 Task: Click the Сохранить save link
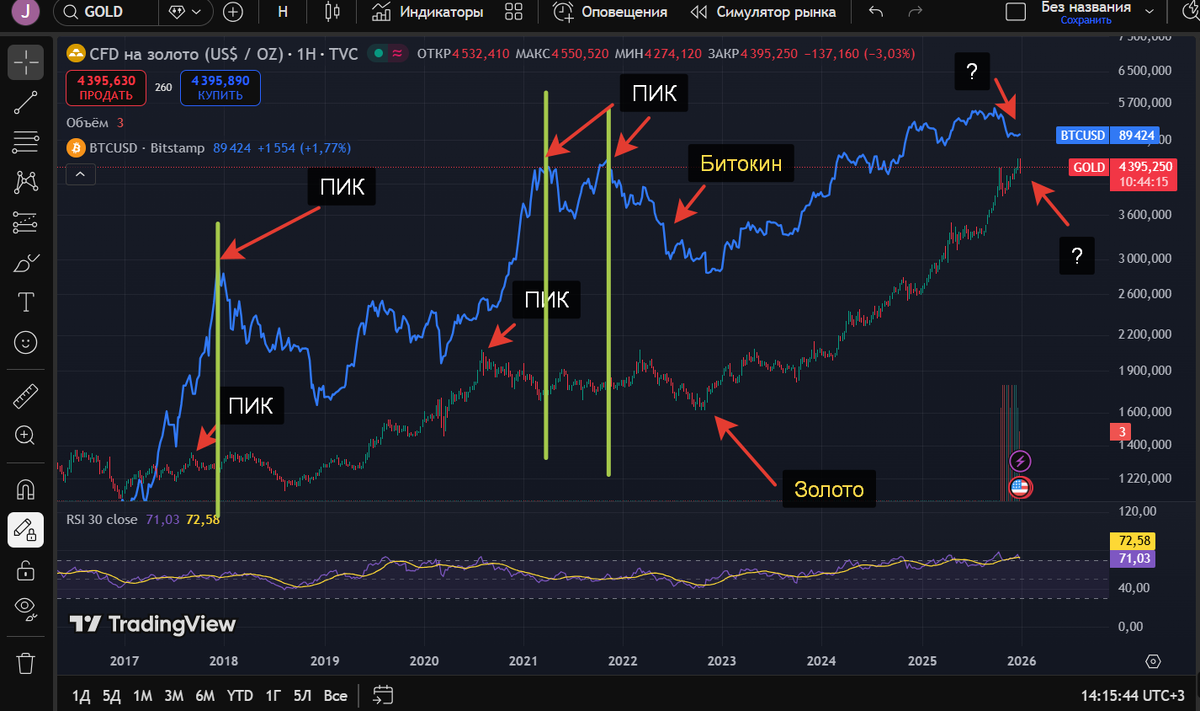tap(1085, 20)
